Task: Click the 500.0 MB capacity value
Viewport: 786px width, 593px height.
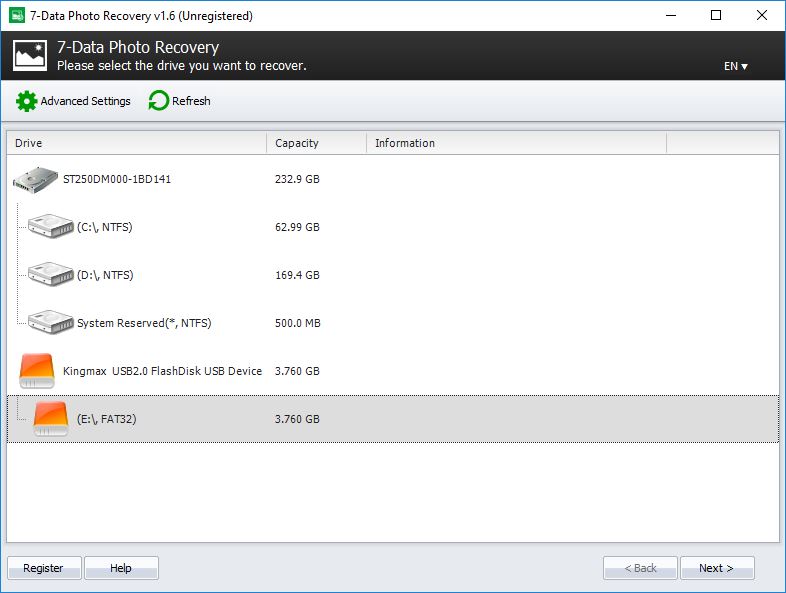Action: point(298,323)
